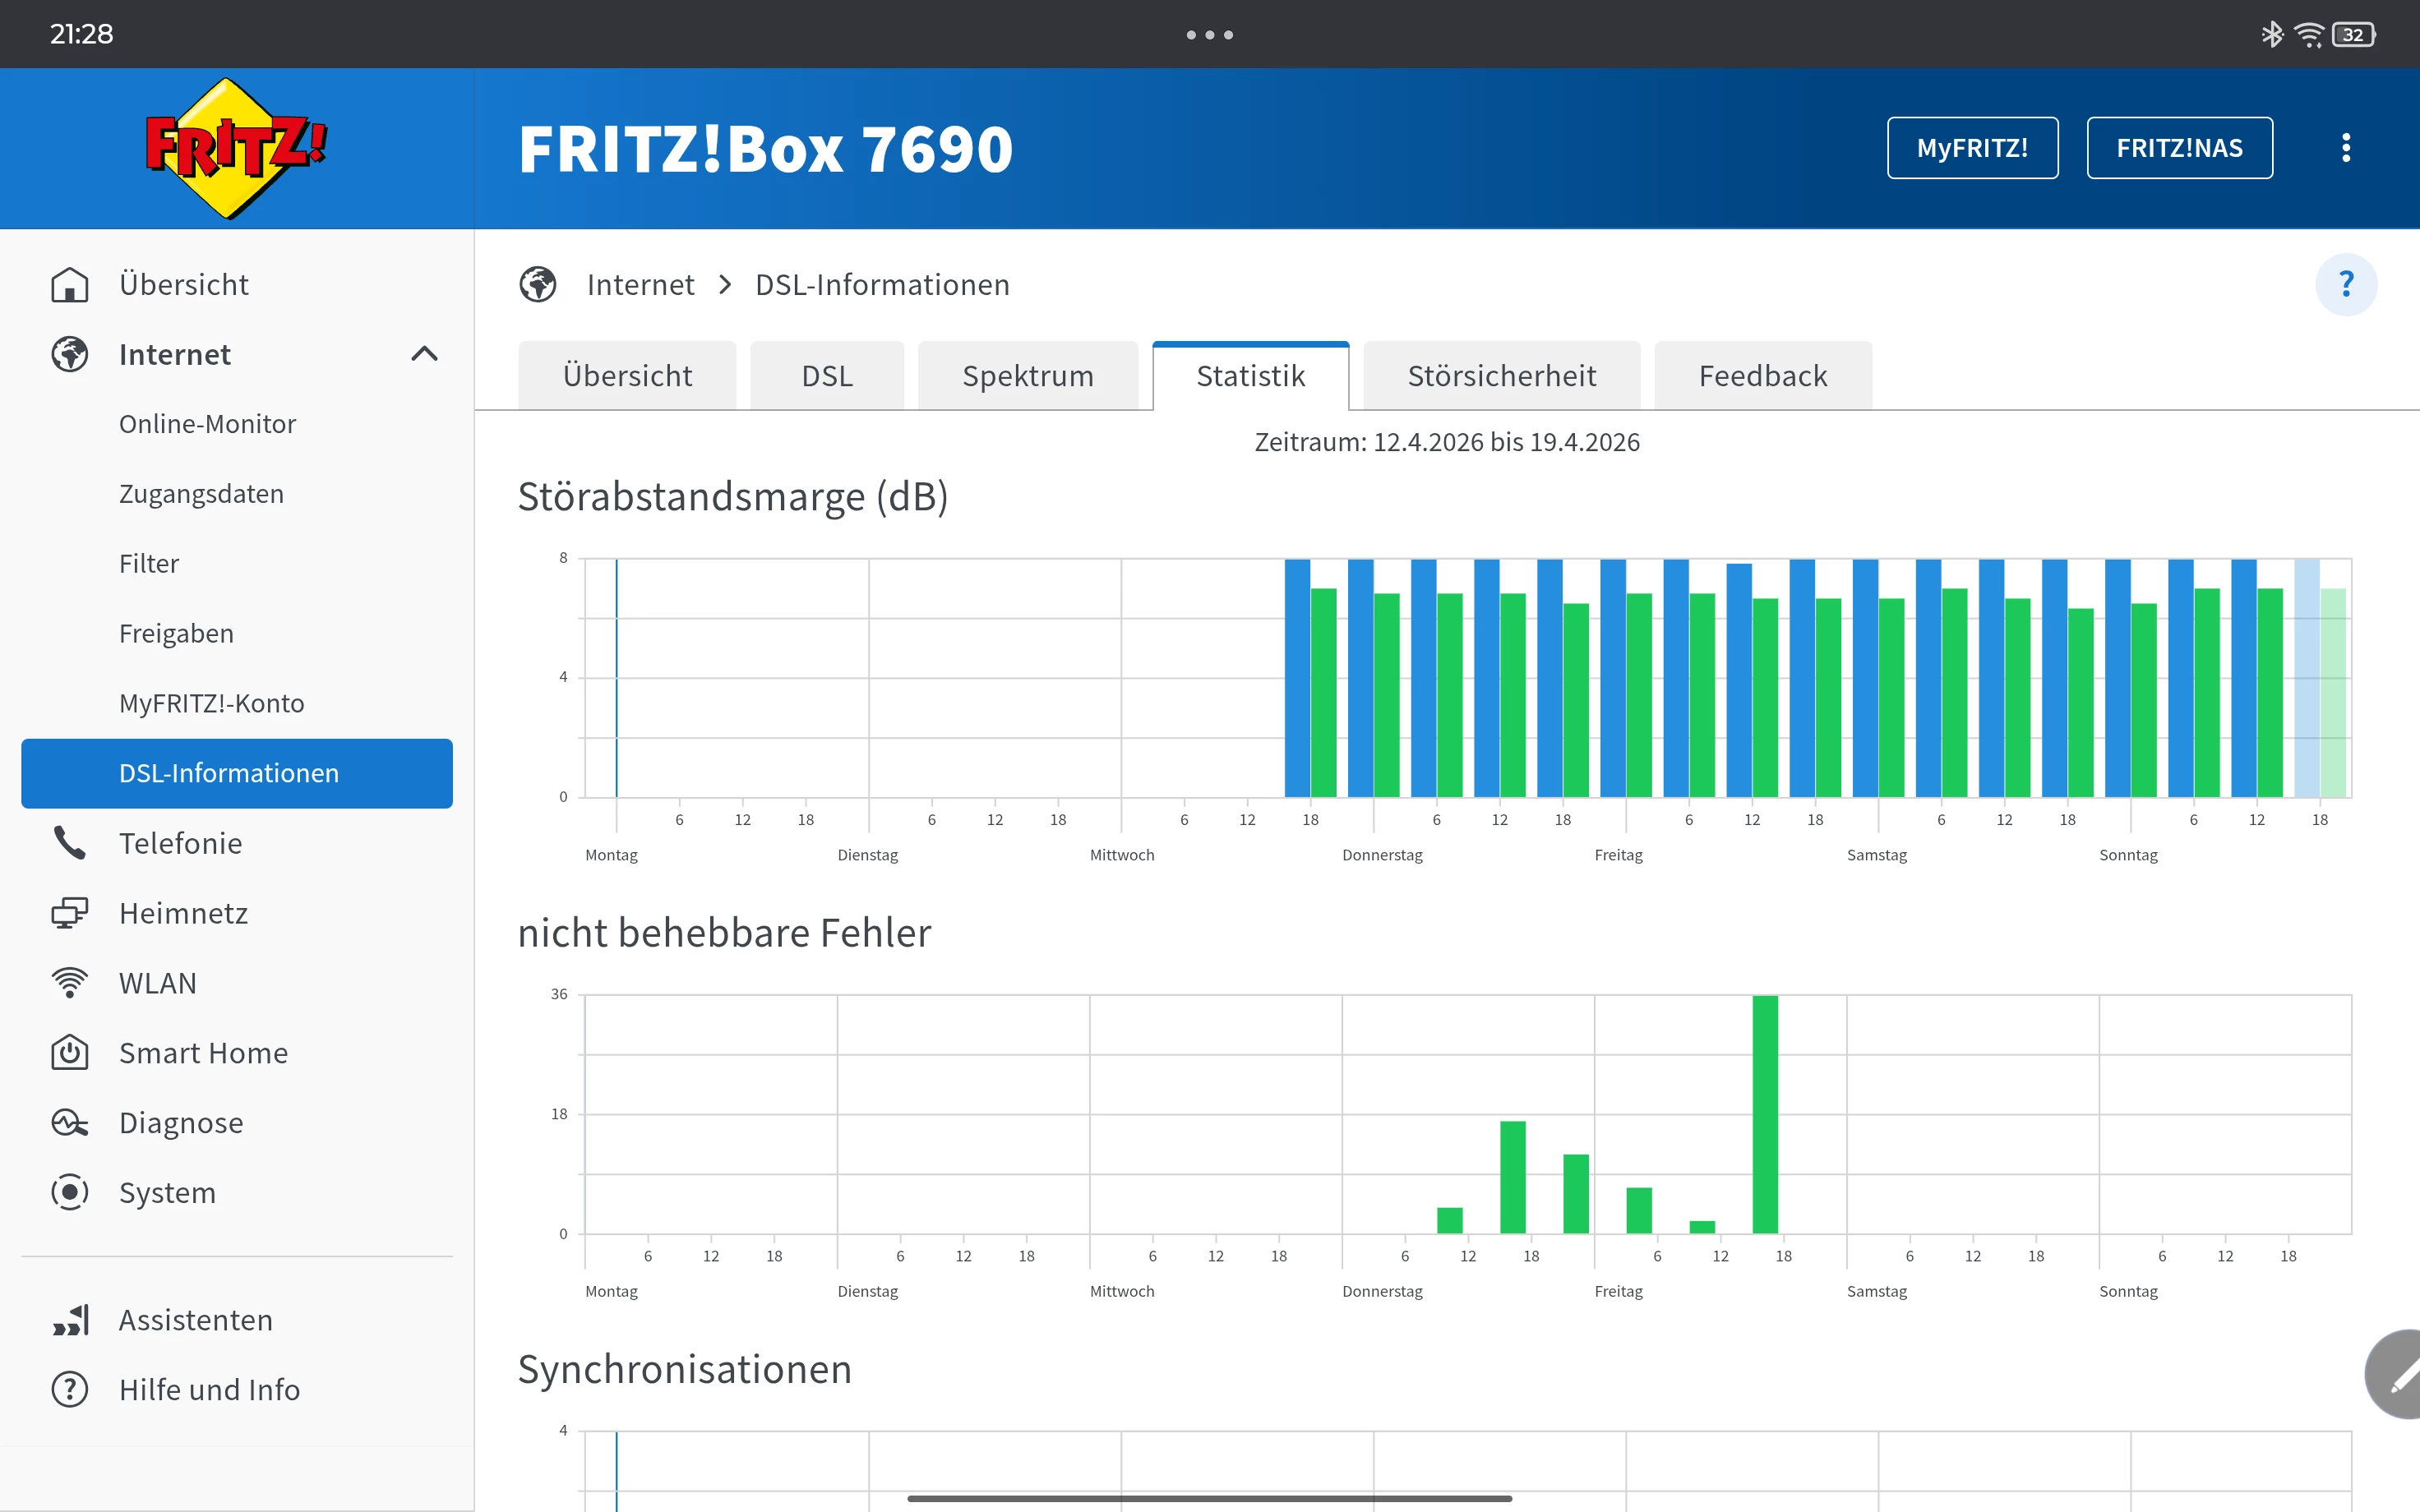Click the FRITZ! logo
Viewport: 2420px width, 1512px height.
point(236,148)
